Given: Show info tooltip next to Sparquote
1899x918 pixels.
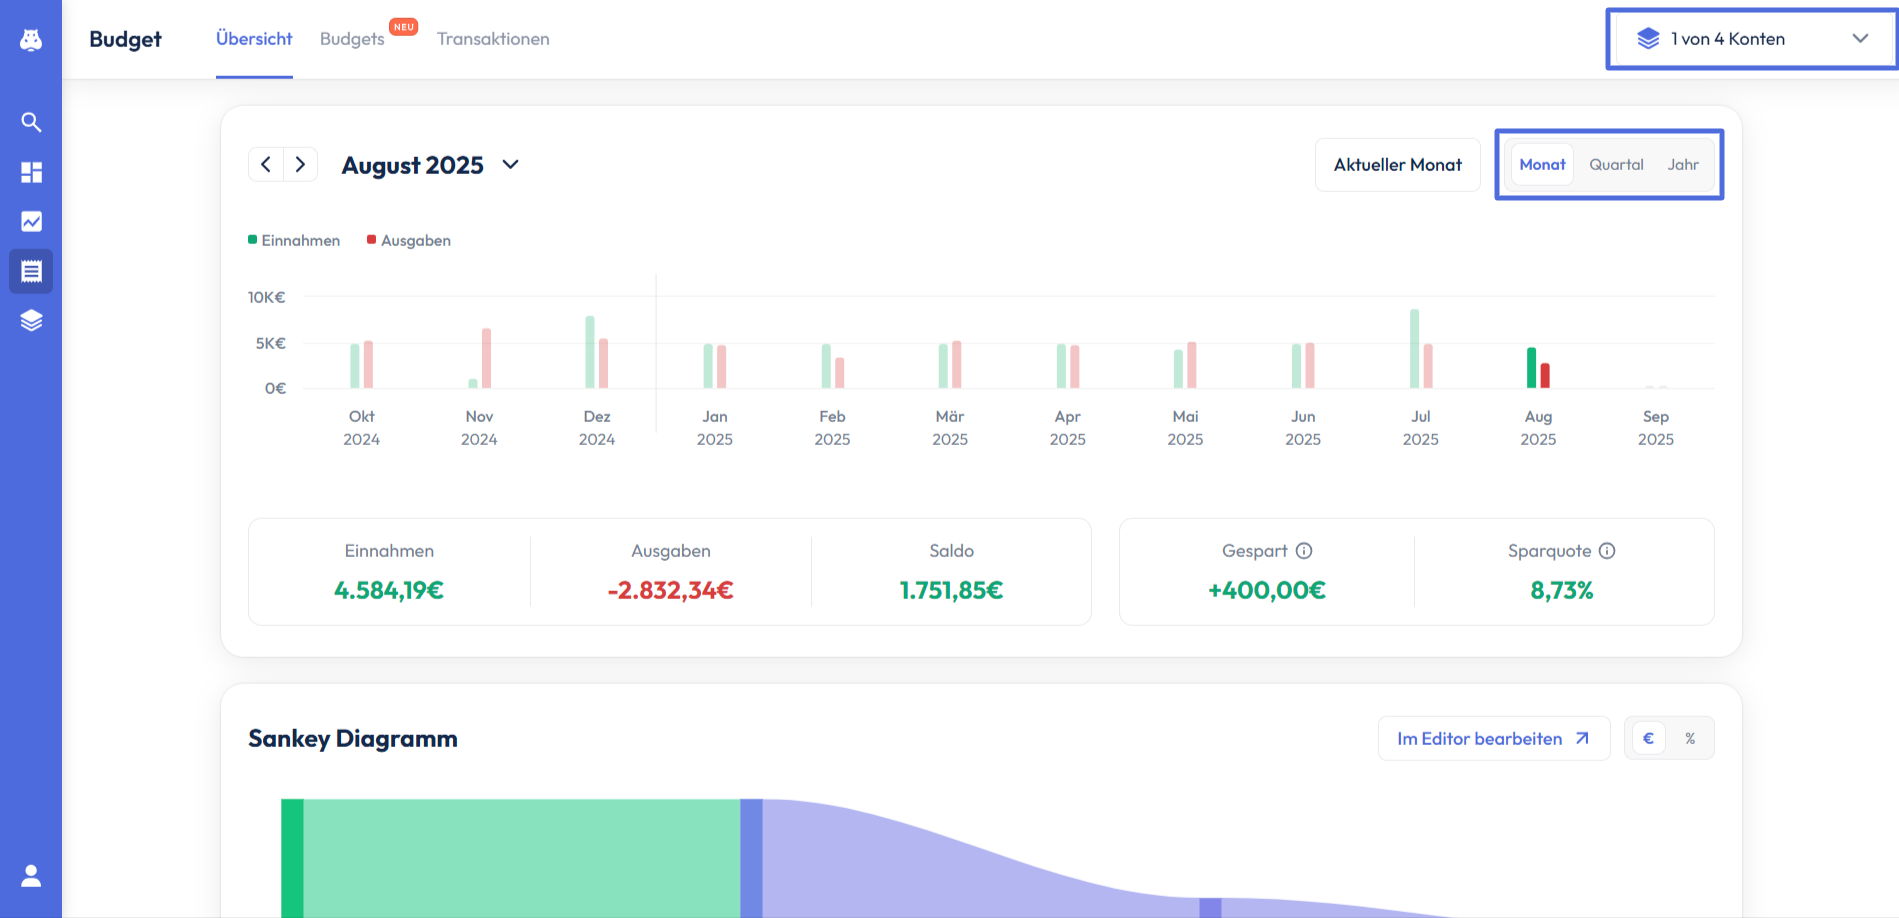Looking at the screenshot, I should [x=1607, y=551].
